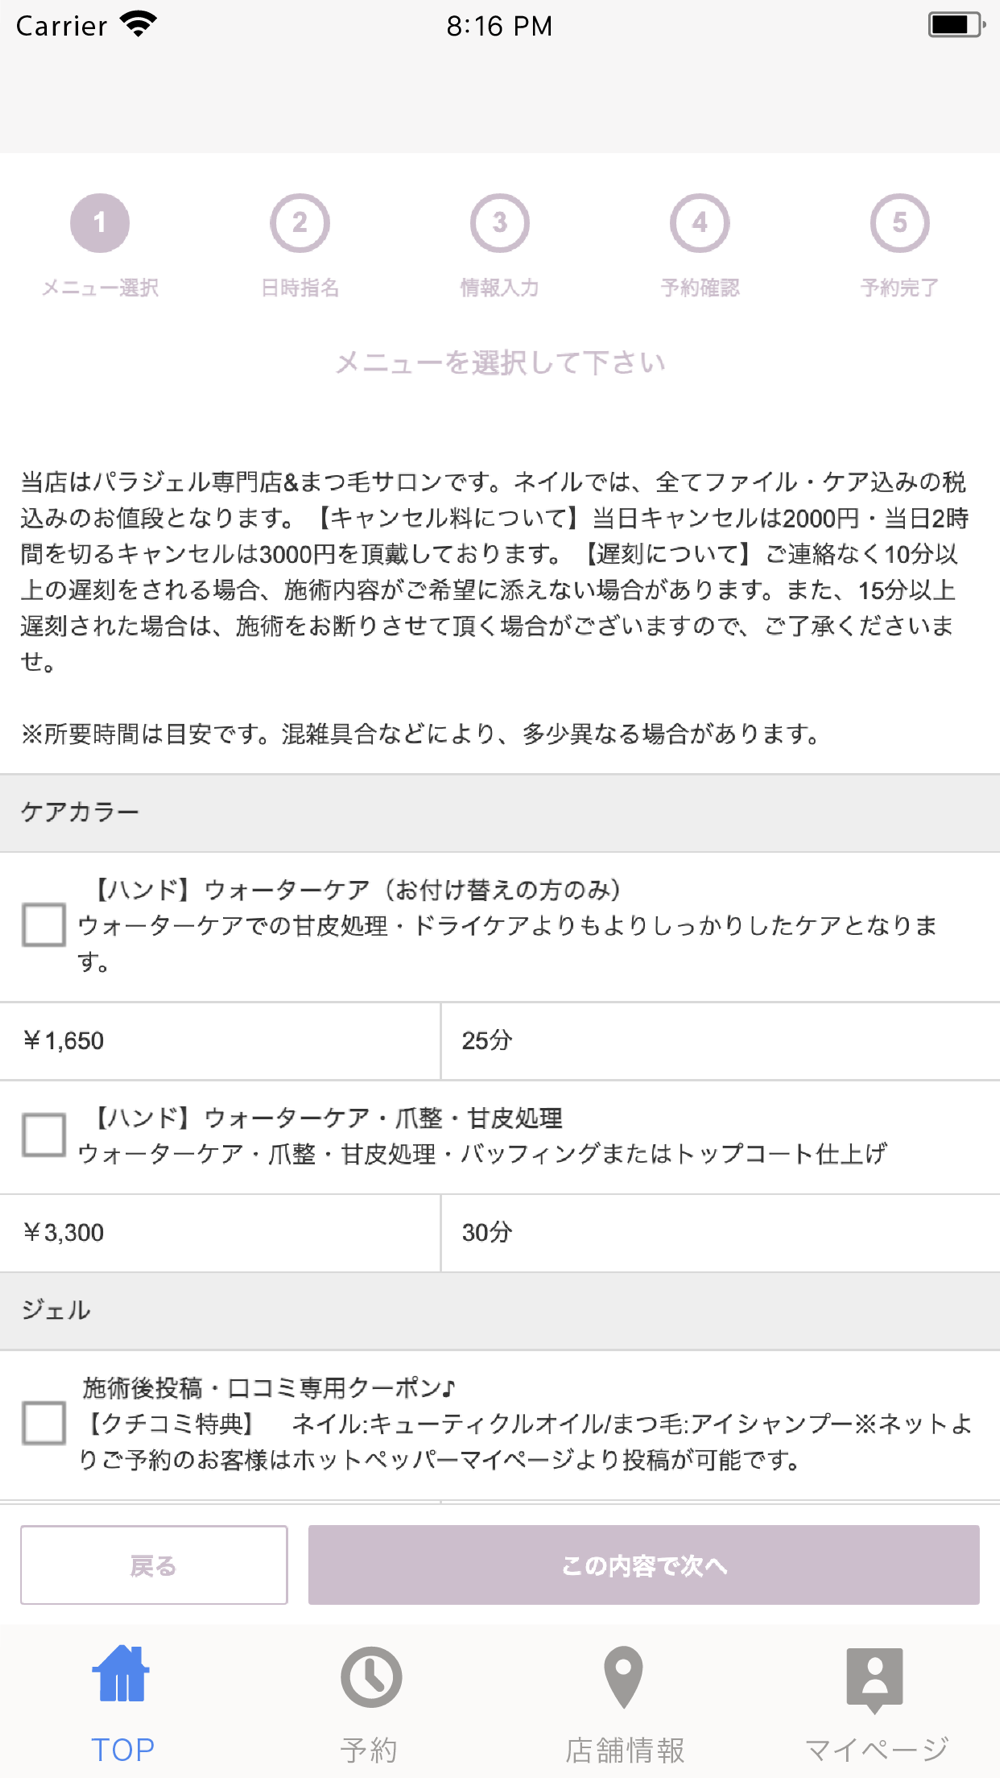Open マイページ profile icon

click(875, 1679)
